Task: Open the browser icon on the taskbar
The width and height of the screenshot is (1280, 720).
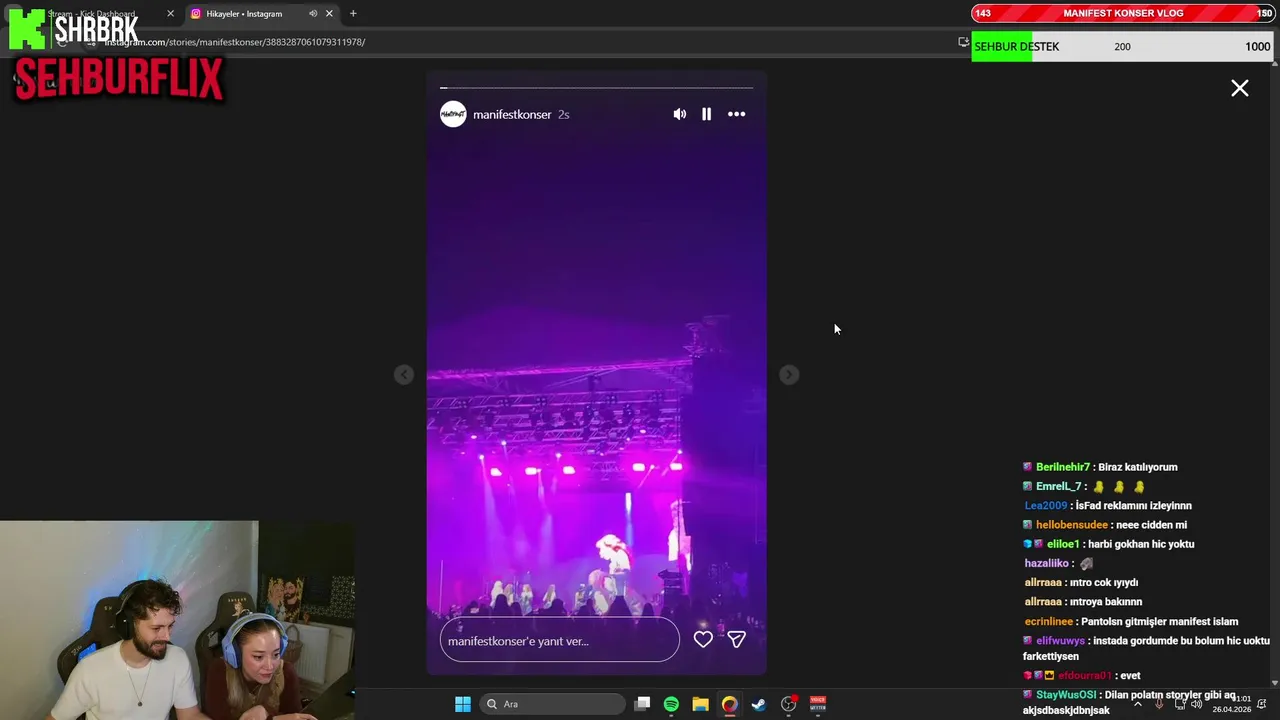Action: [x=729, y=704]
